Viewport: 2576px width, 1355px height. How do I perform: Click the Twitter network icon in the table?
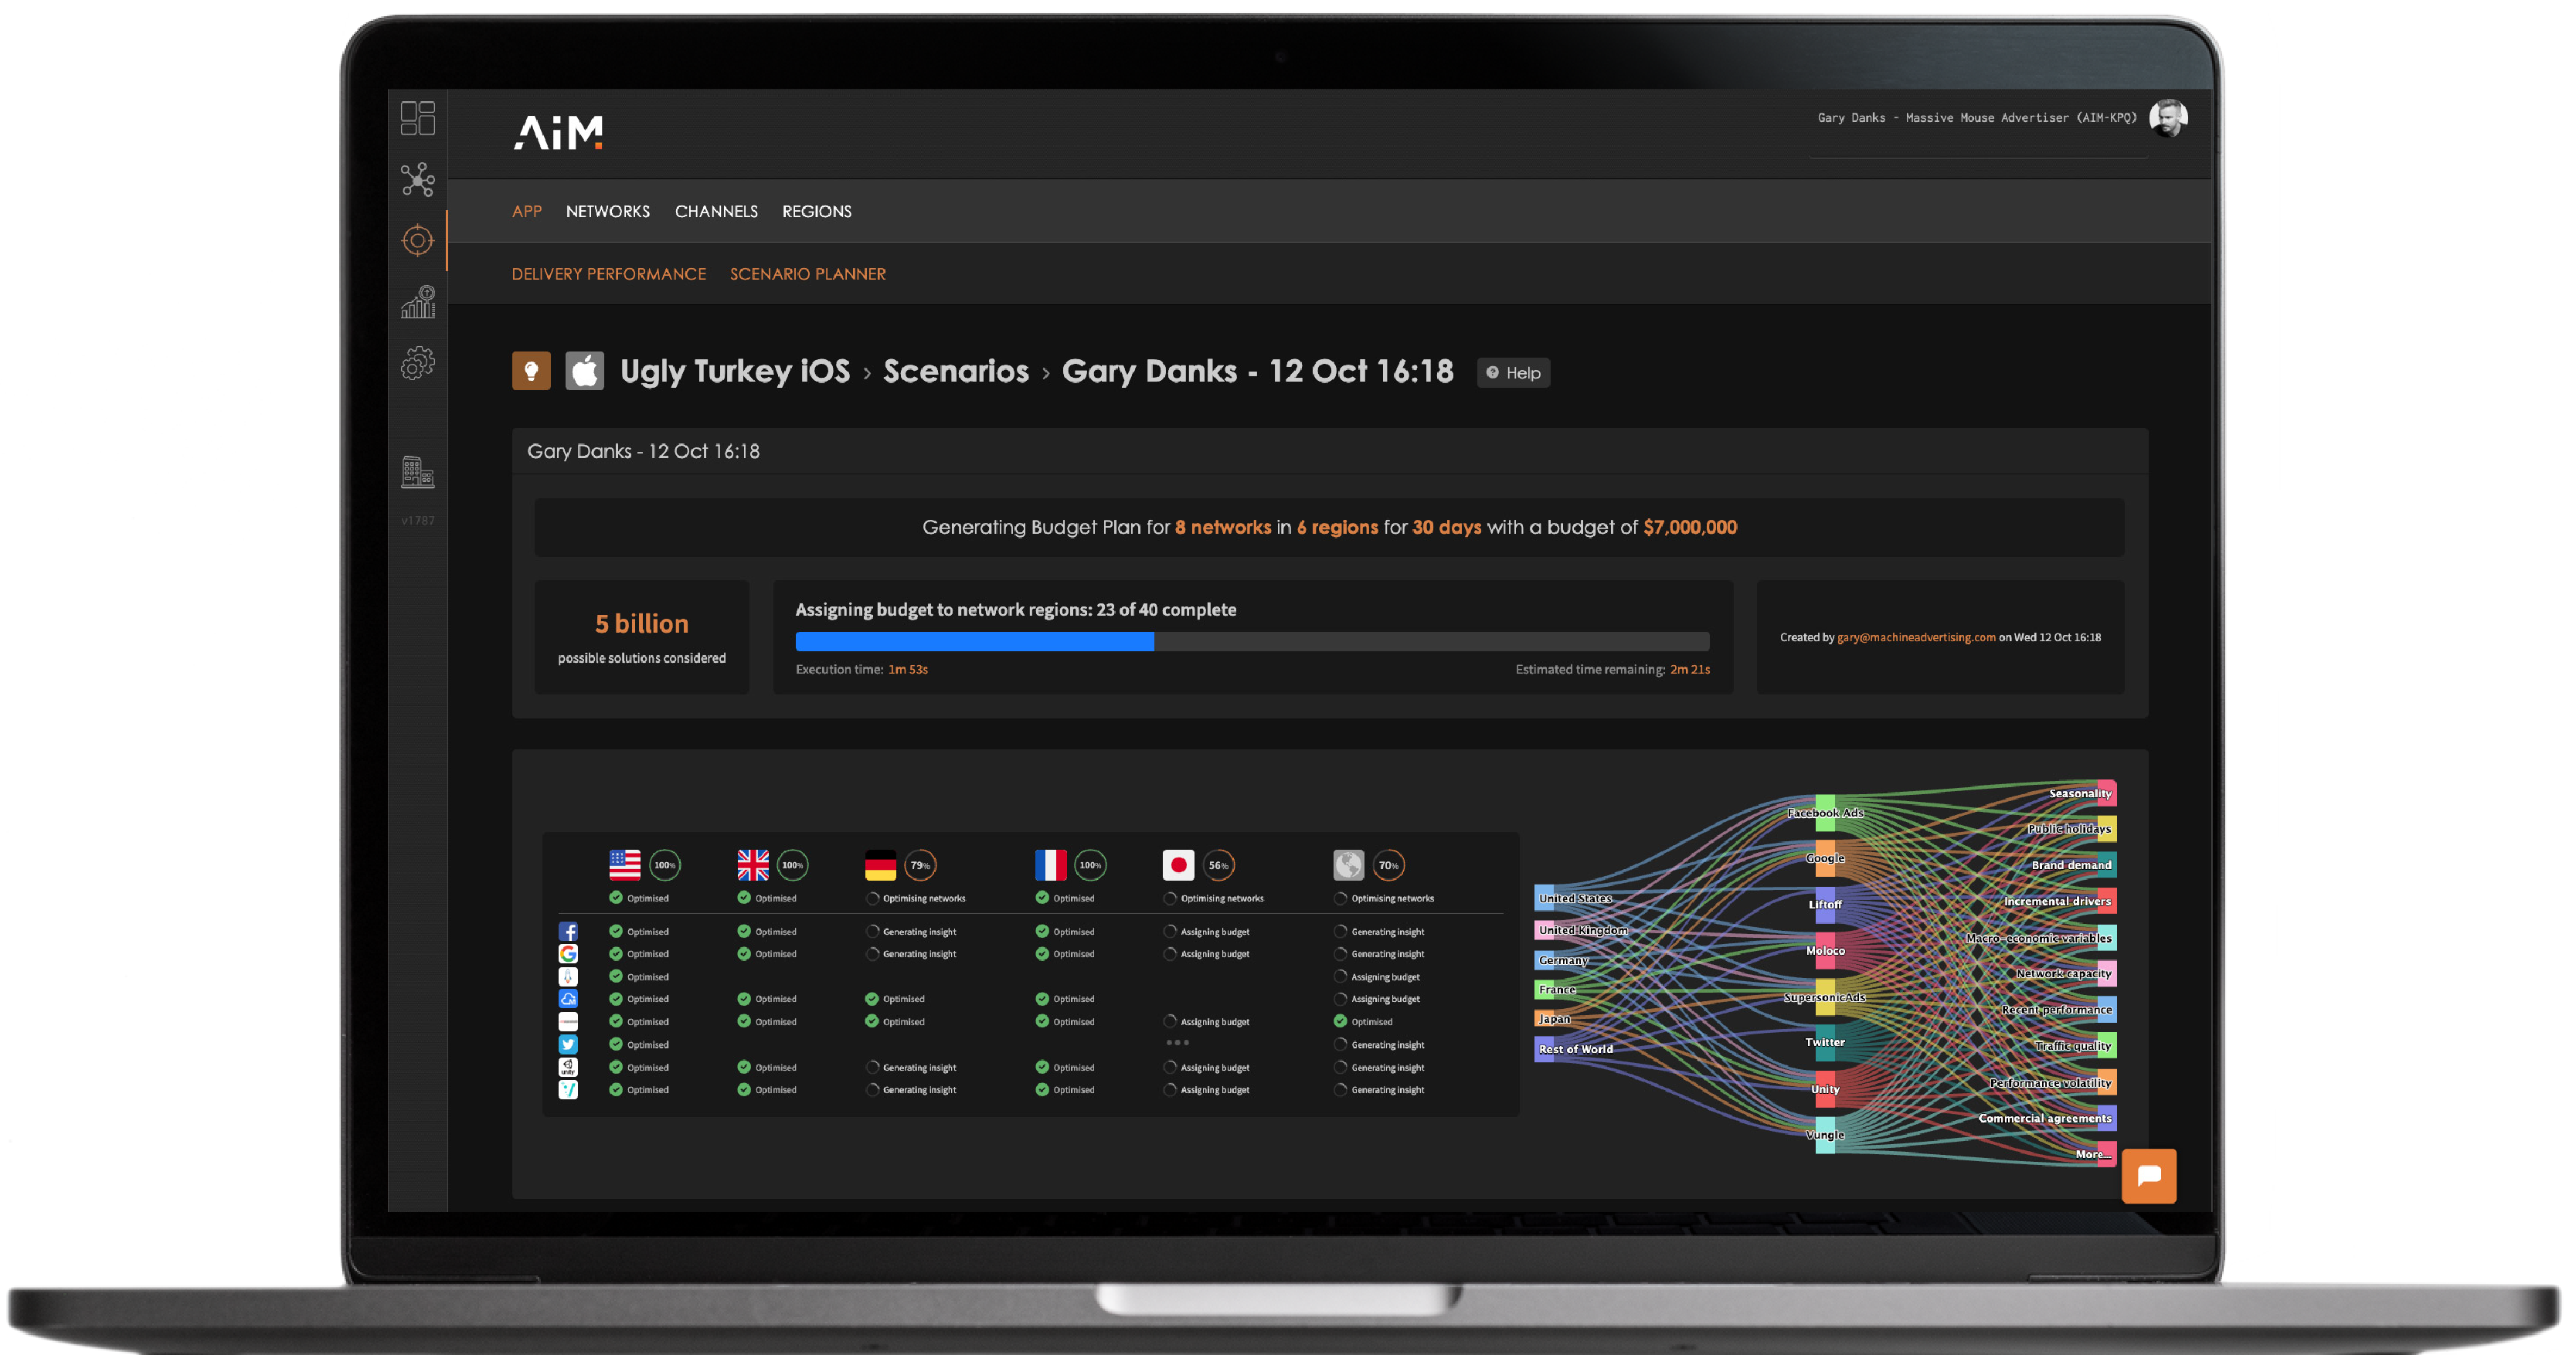coord(568,1044)
